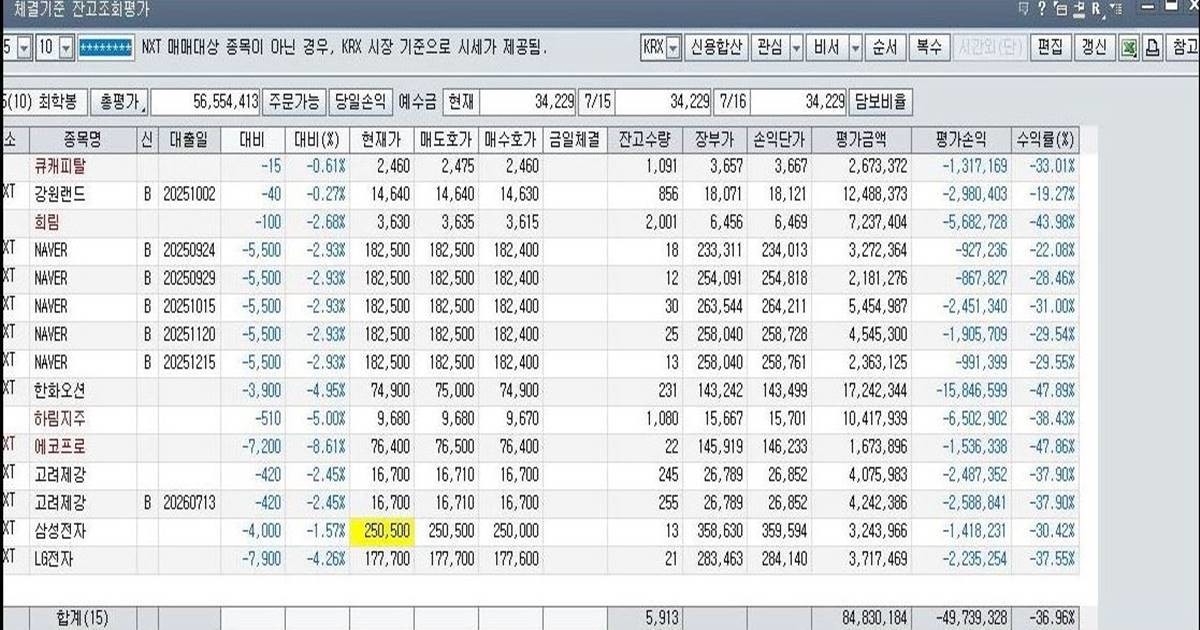Sort by the 평가금액 column header

[861, 140]
